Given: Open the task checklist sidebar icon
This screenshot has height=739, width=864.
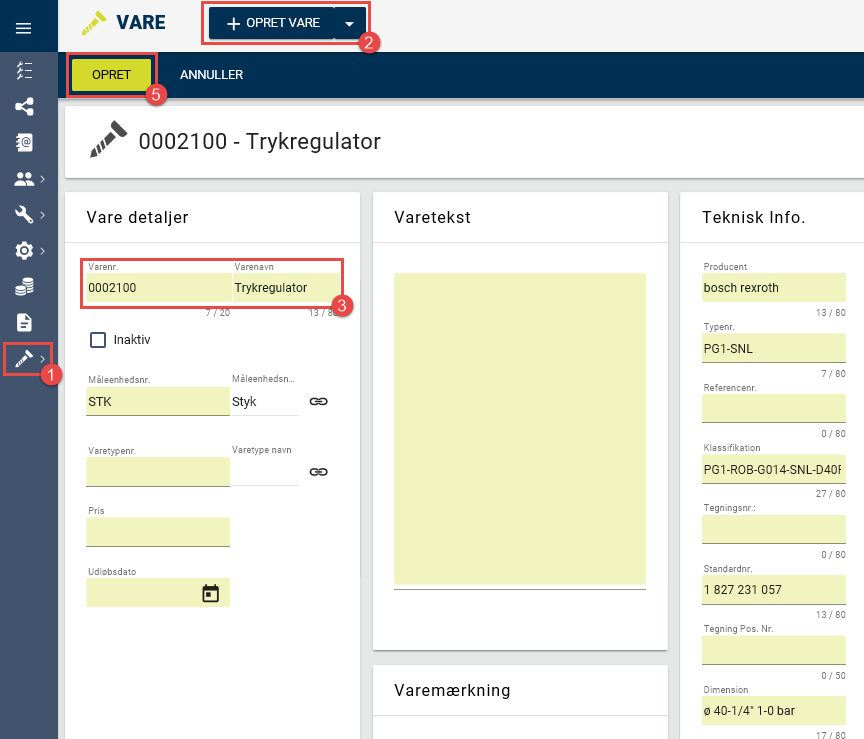Looking at the screenshot, I should 24,71.
